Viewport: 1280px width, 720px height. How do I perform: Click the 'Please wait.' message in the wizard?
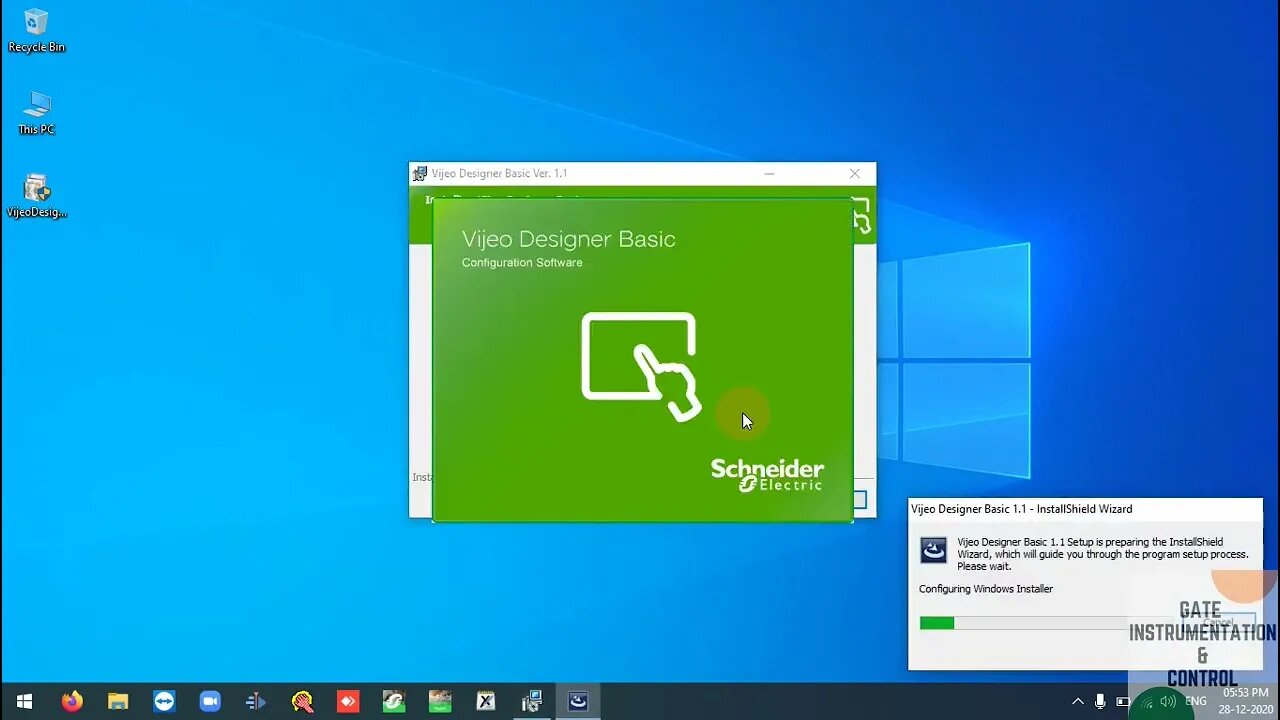[x=984, y=566]
